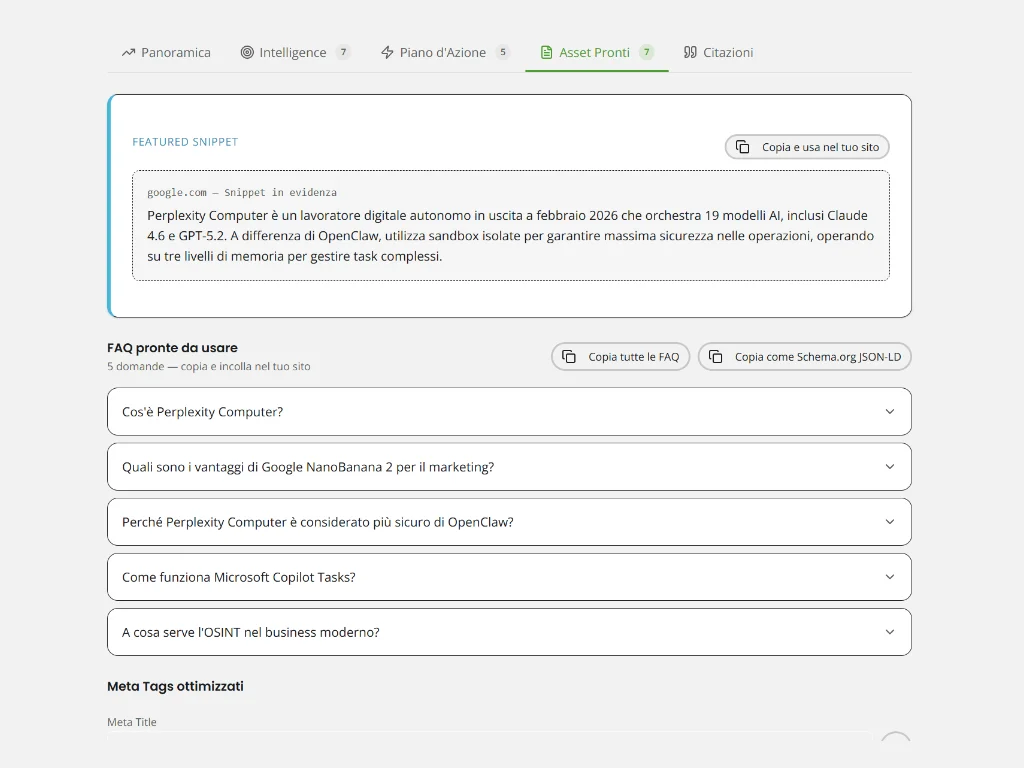Screen dimensions: 1024x768
Task: Click the snippet paragraph about Perplexity Computer
Action: click(x=510, y=236)
